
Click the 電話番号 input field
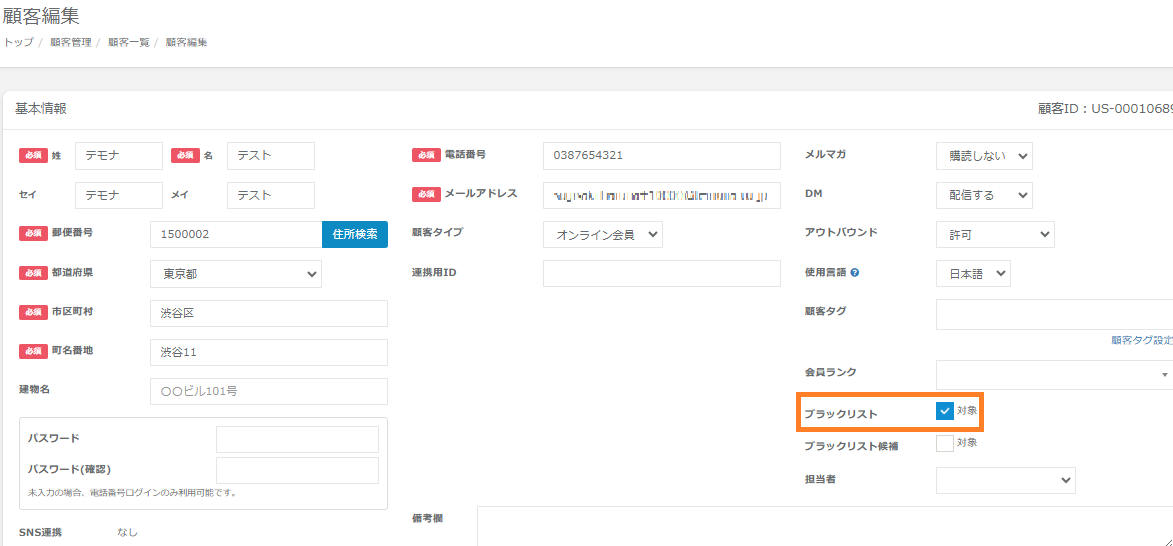[x=661, y=156]
